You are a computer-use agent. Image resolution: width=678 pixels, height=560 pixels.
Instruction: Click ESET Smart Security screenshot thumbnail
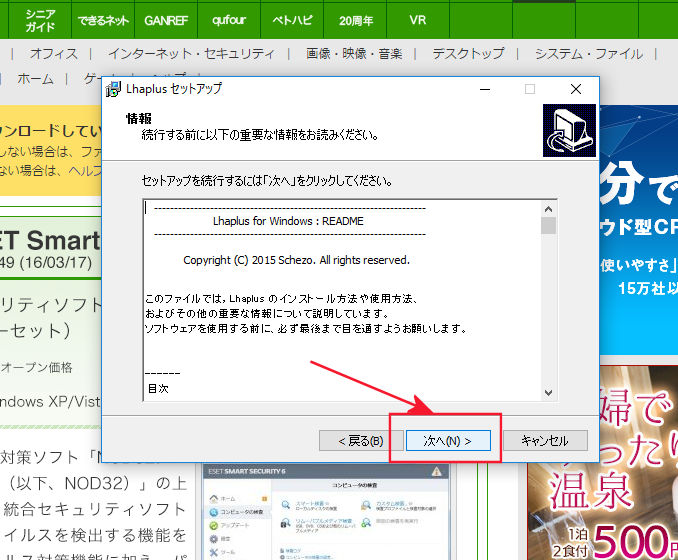326,512
